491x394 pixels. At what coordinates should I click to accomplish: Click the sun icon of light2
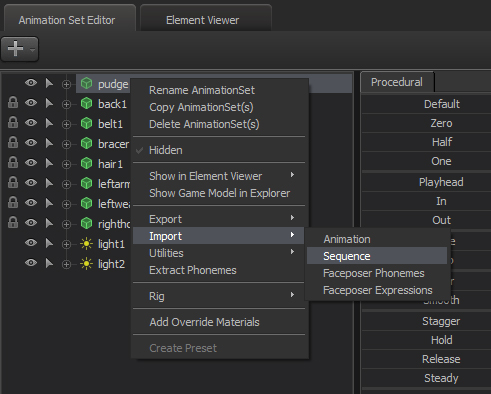click(x=87, y=264)
